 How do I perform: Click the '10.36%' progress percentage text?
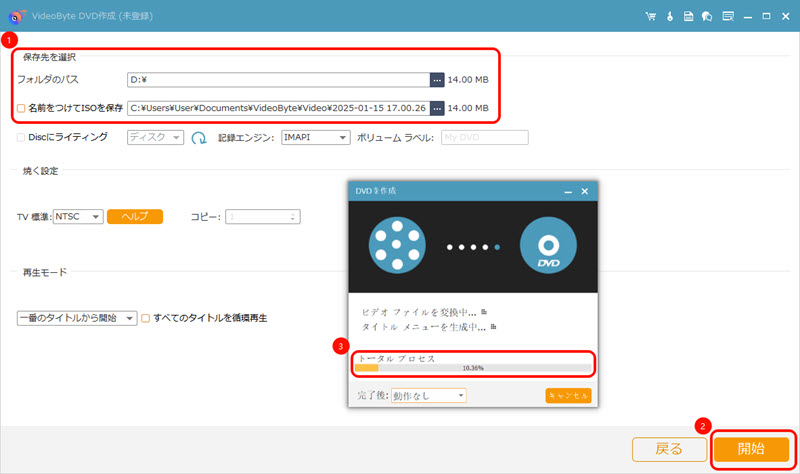click(x=473, y=368)
